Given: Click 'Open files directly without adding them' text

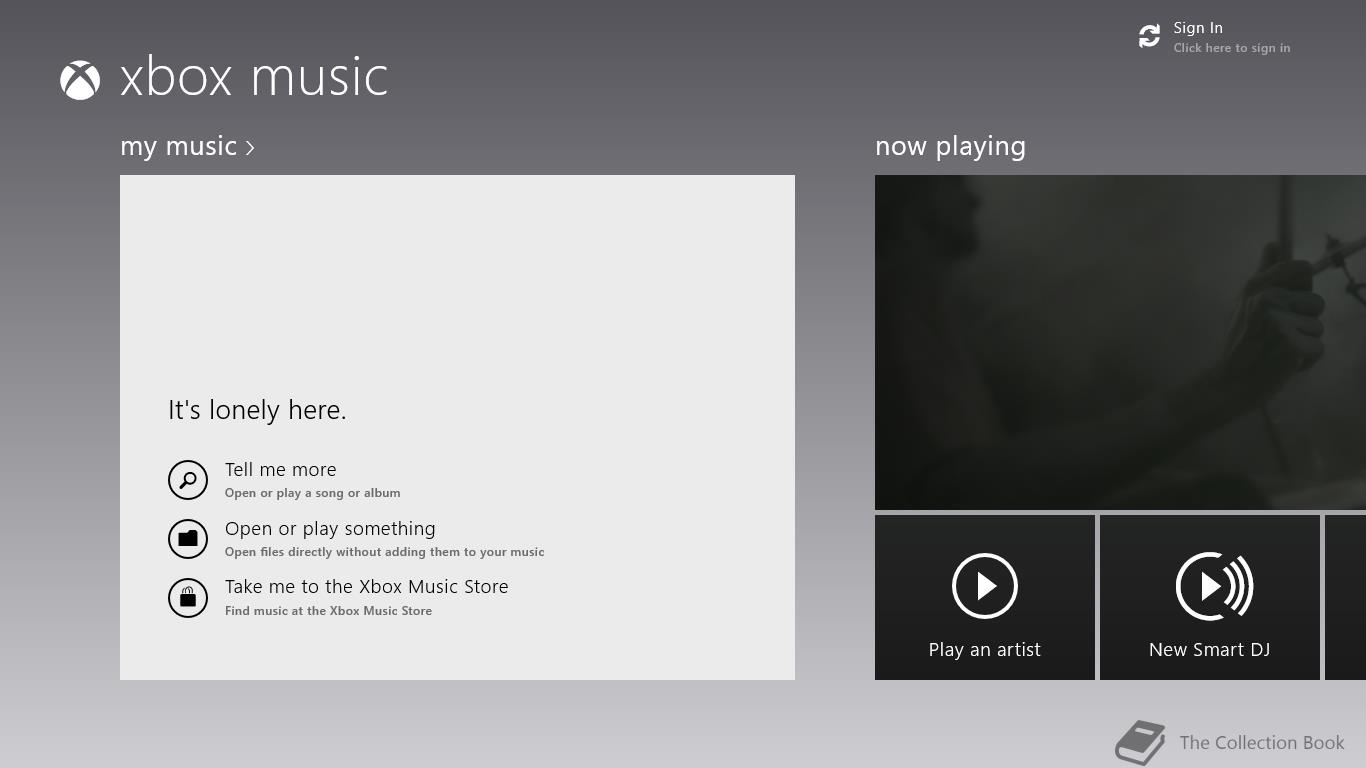Looking at the screenshot, I should tap(385, 552).
